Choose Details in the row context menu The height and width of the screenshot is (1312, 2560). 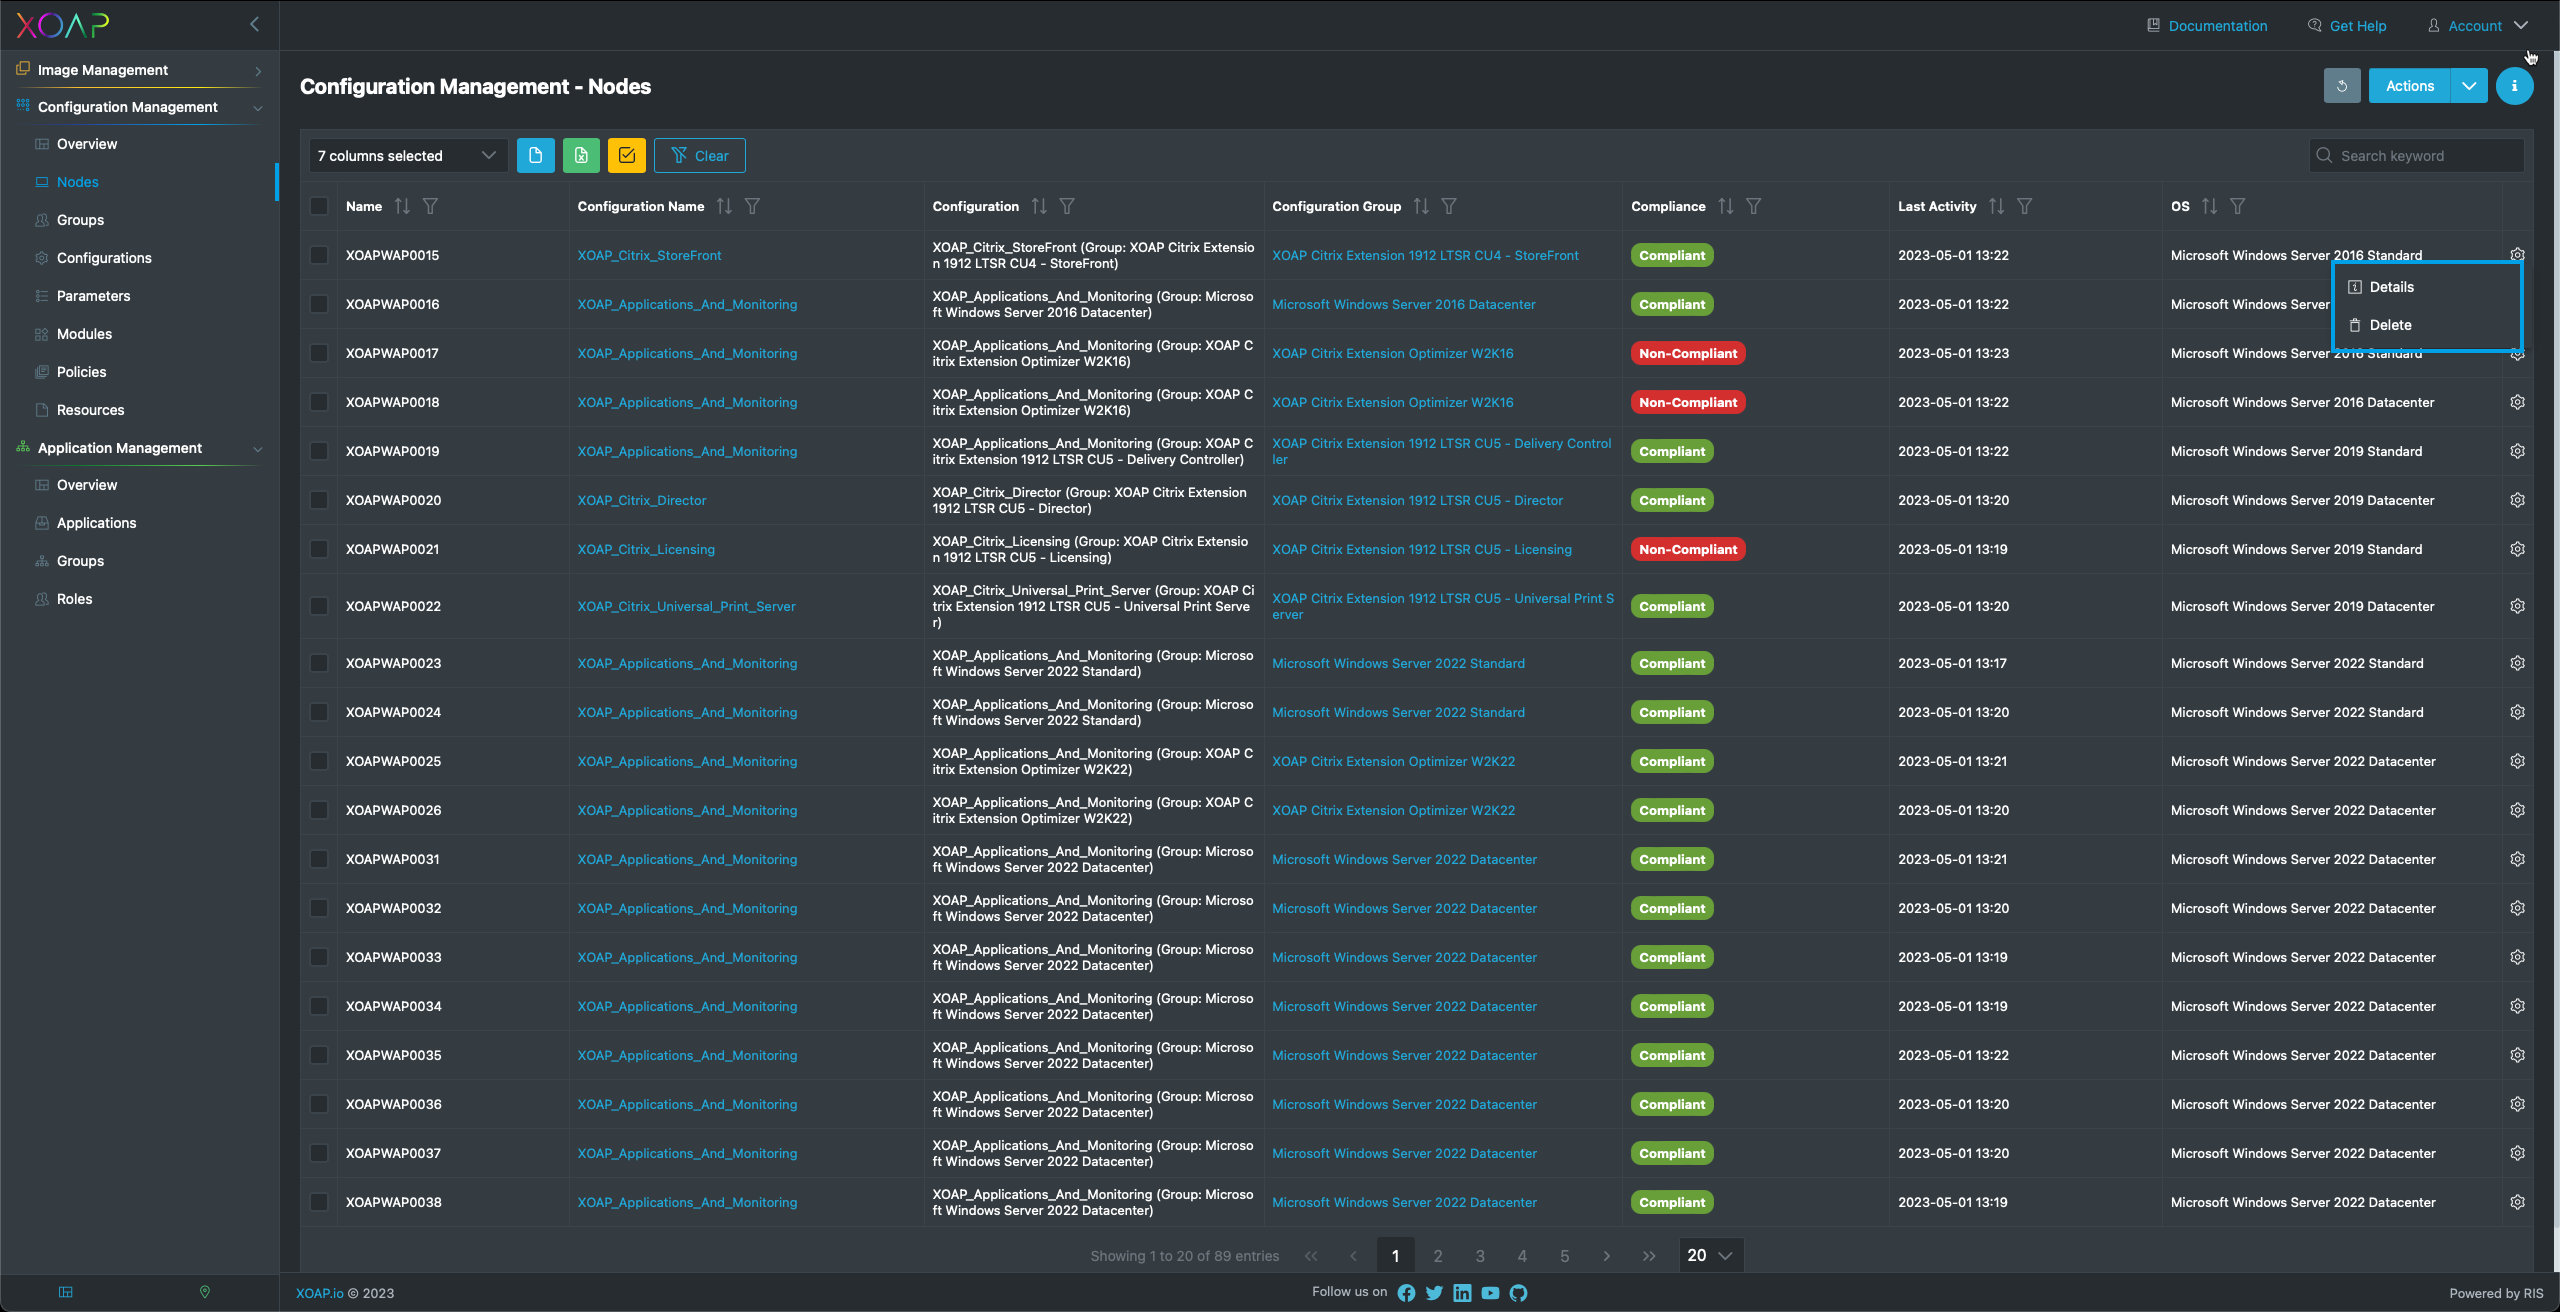2427,287
